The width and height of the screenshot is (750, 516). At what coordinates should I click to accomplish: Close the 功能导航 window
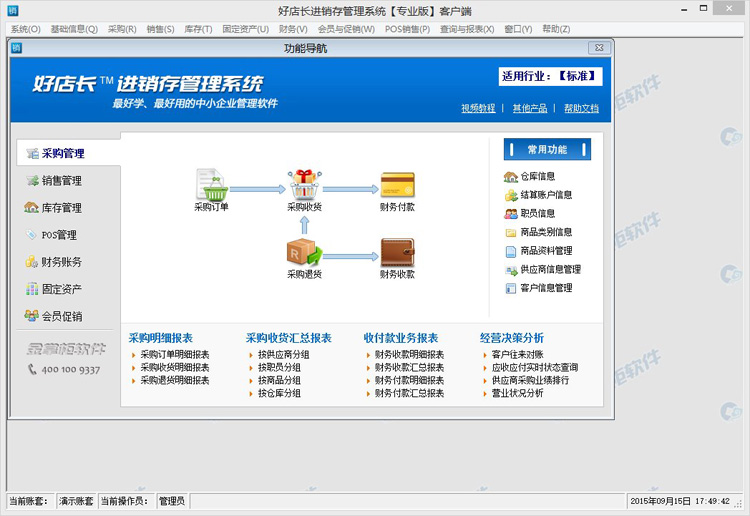tap(599, 48)
